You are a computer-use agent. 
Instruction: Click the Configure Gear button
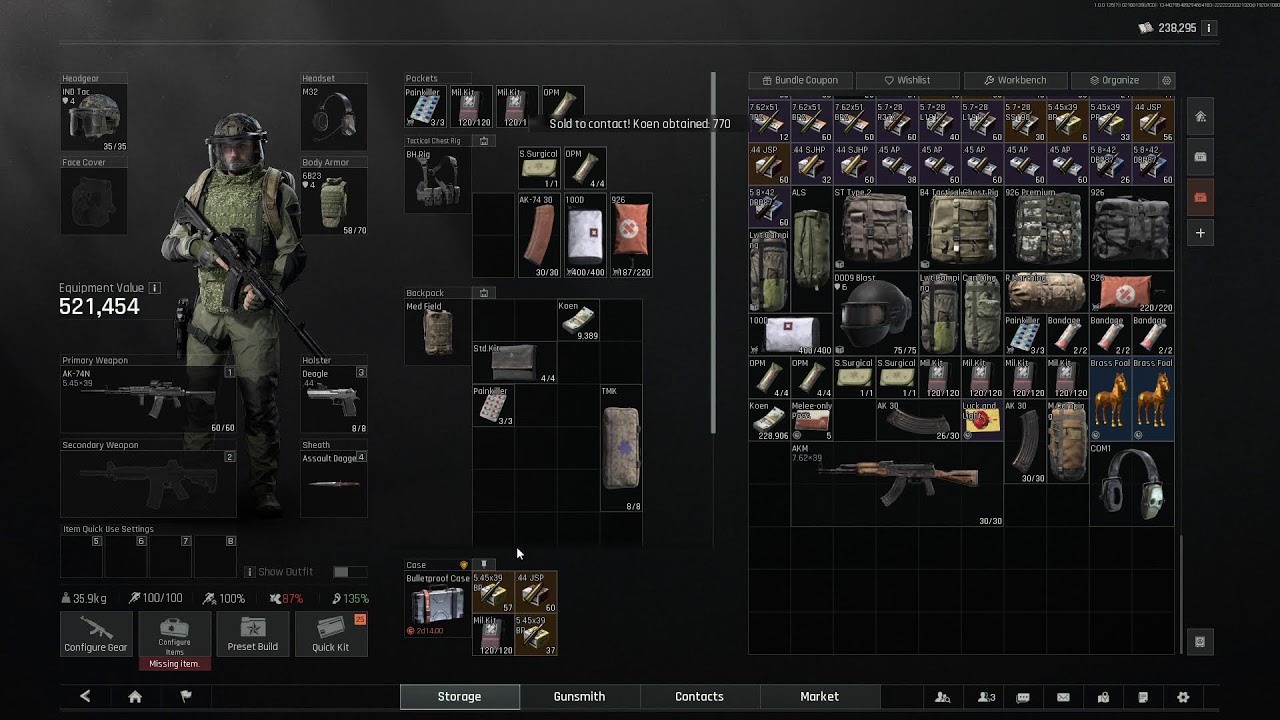click(96, 634)
